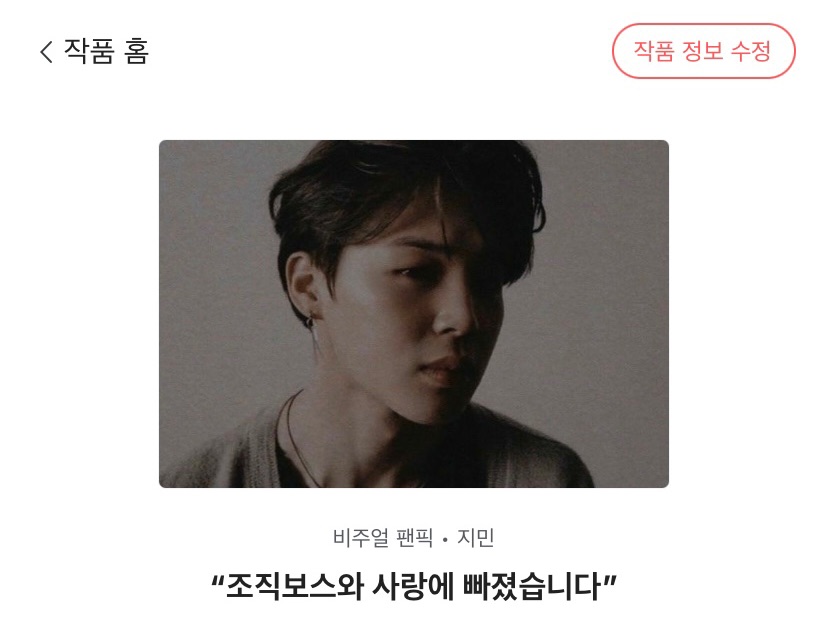
Task: Select the 비주얼 팬픽 category label
Action: click(383, 538)
